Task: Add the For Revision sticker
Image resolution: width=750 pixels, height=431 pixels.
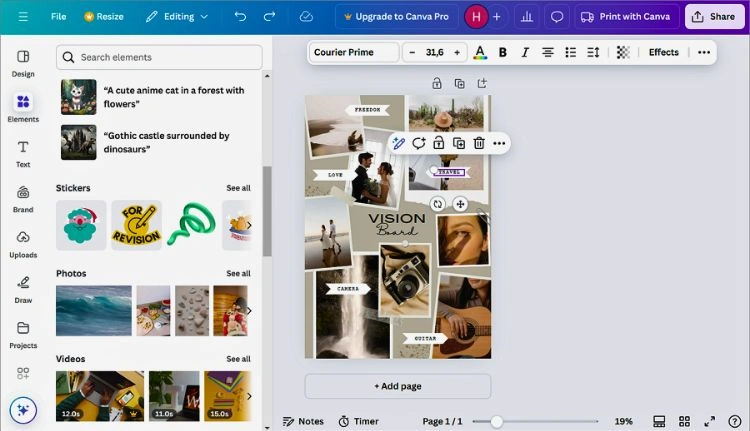Action: click(136, 225)
